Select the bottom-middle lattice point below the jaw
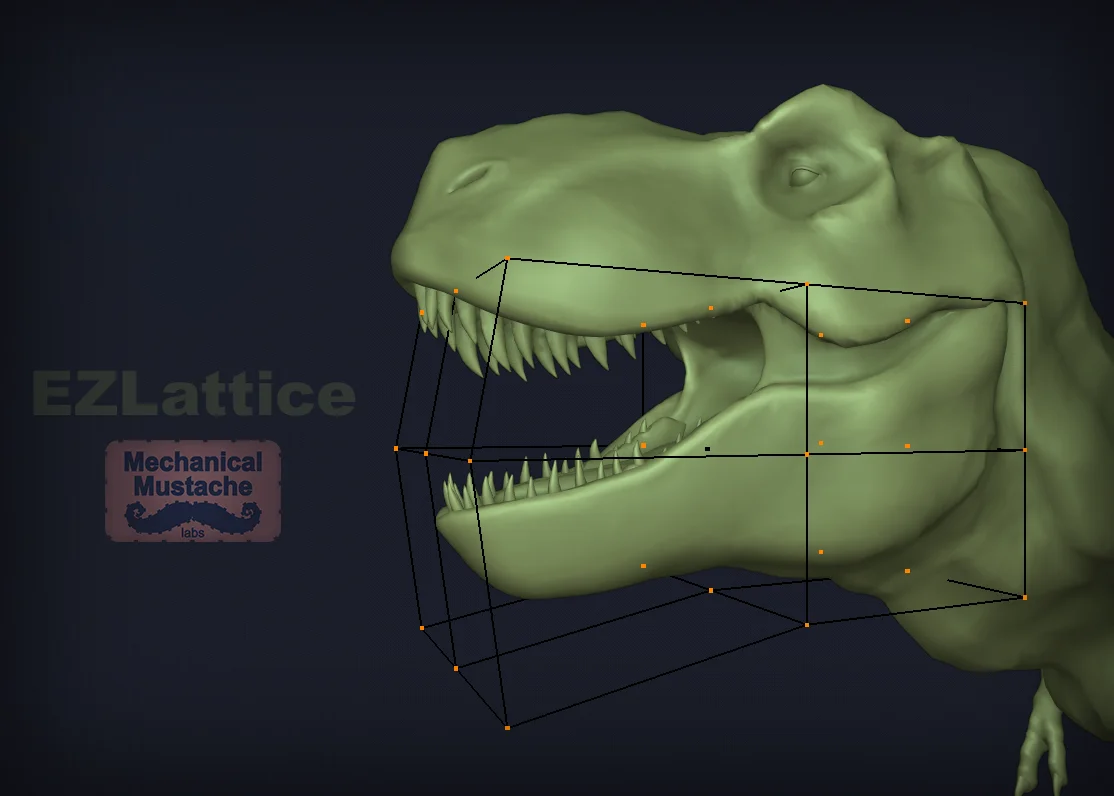The image size is (1114, 796). coord(807,625)
